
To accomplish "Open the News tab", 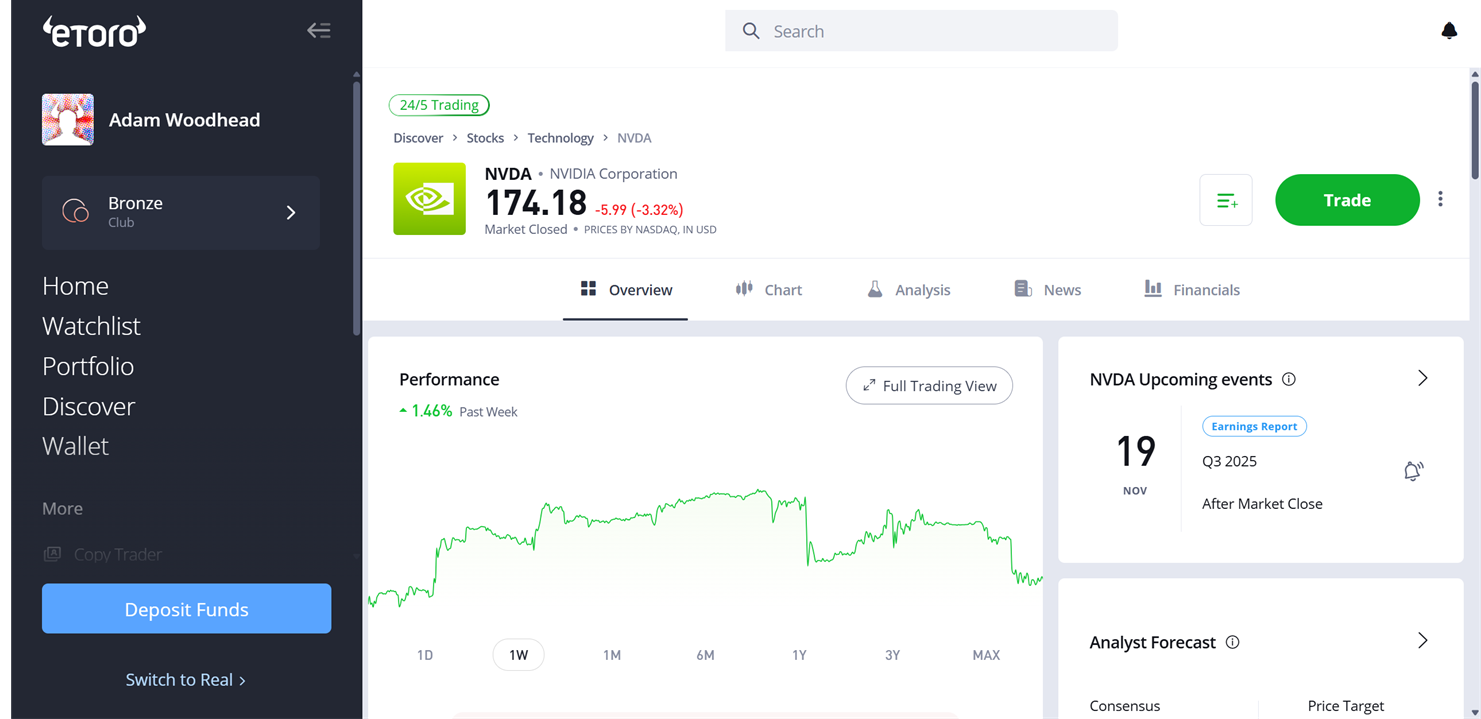I will 1048,290.
